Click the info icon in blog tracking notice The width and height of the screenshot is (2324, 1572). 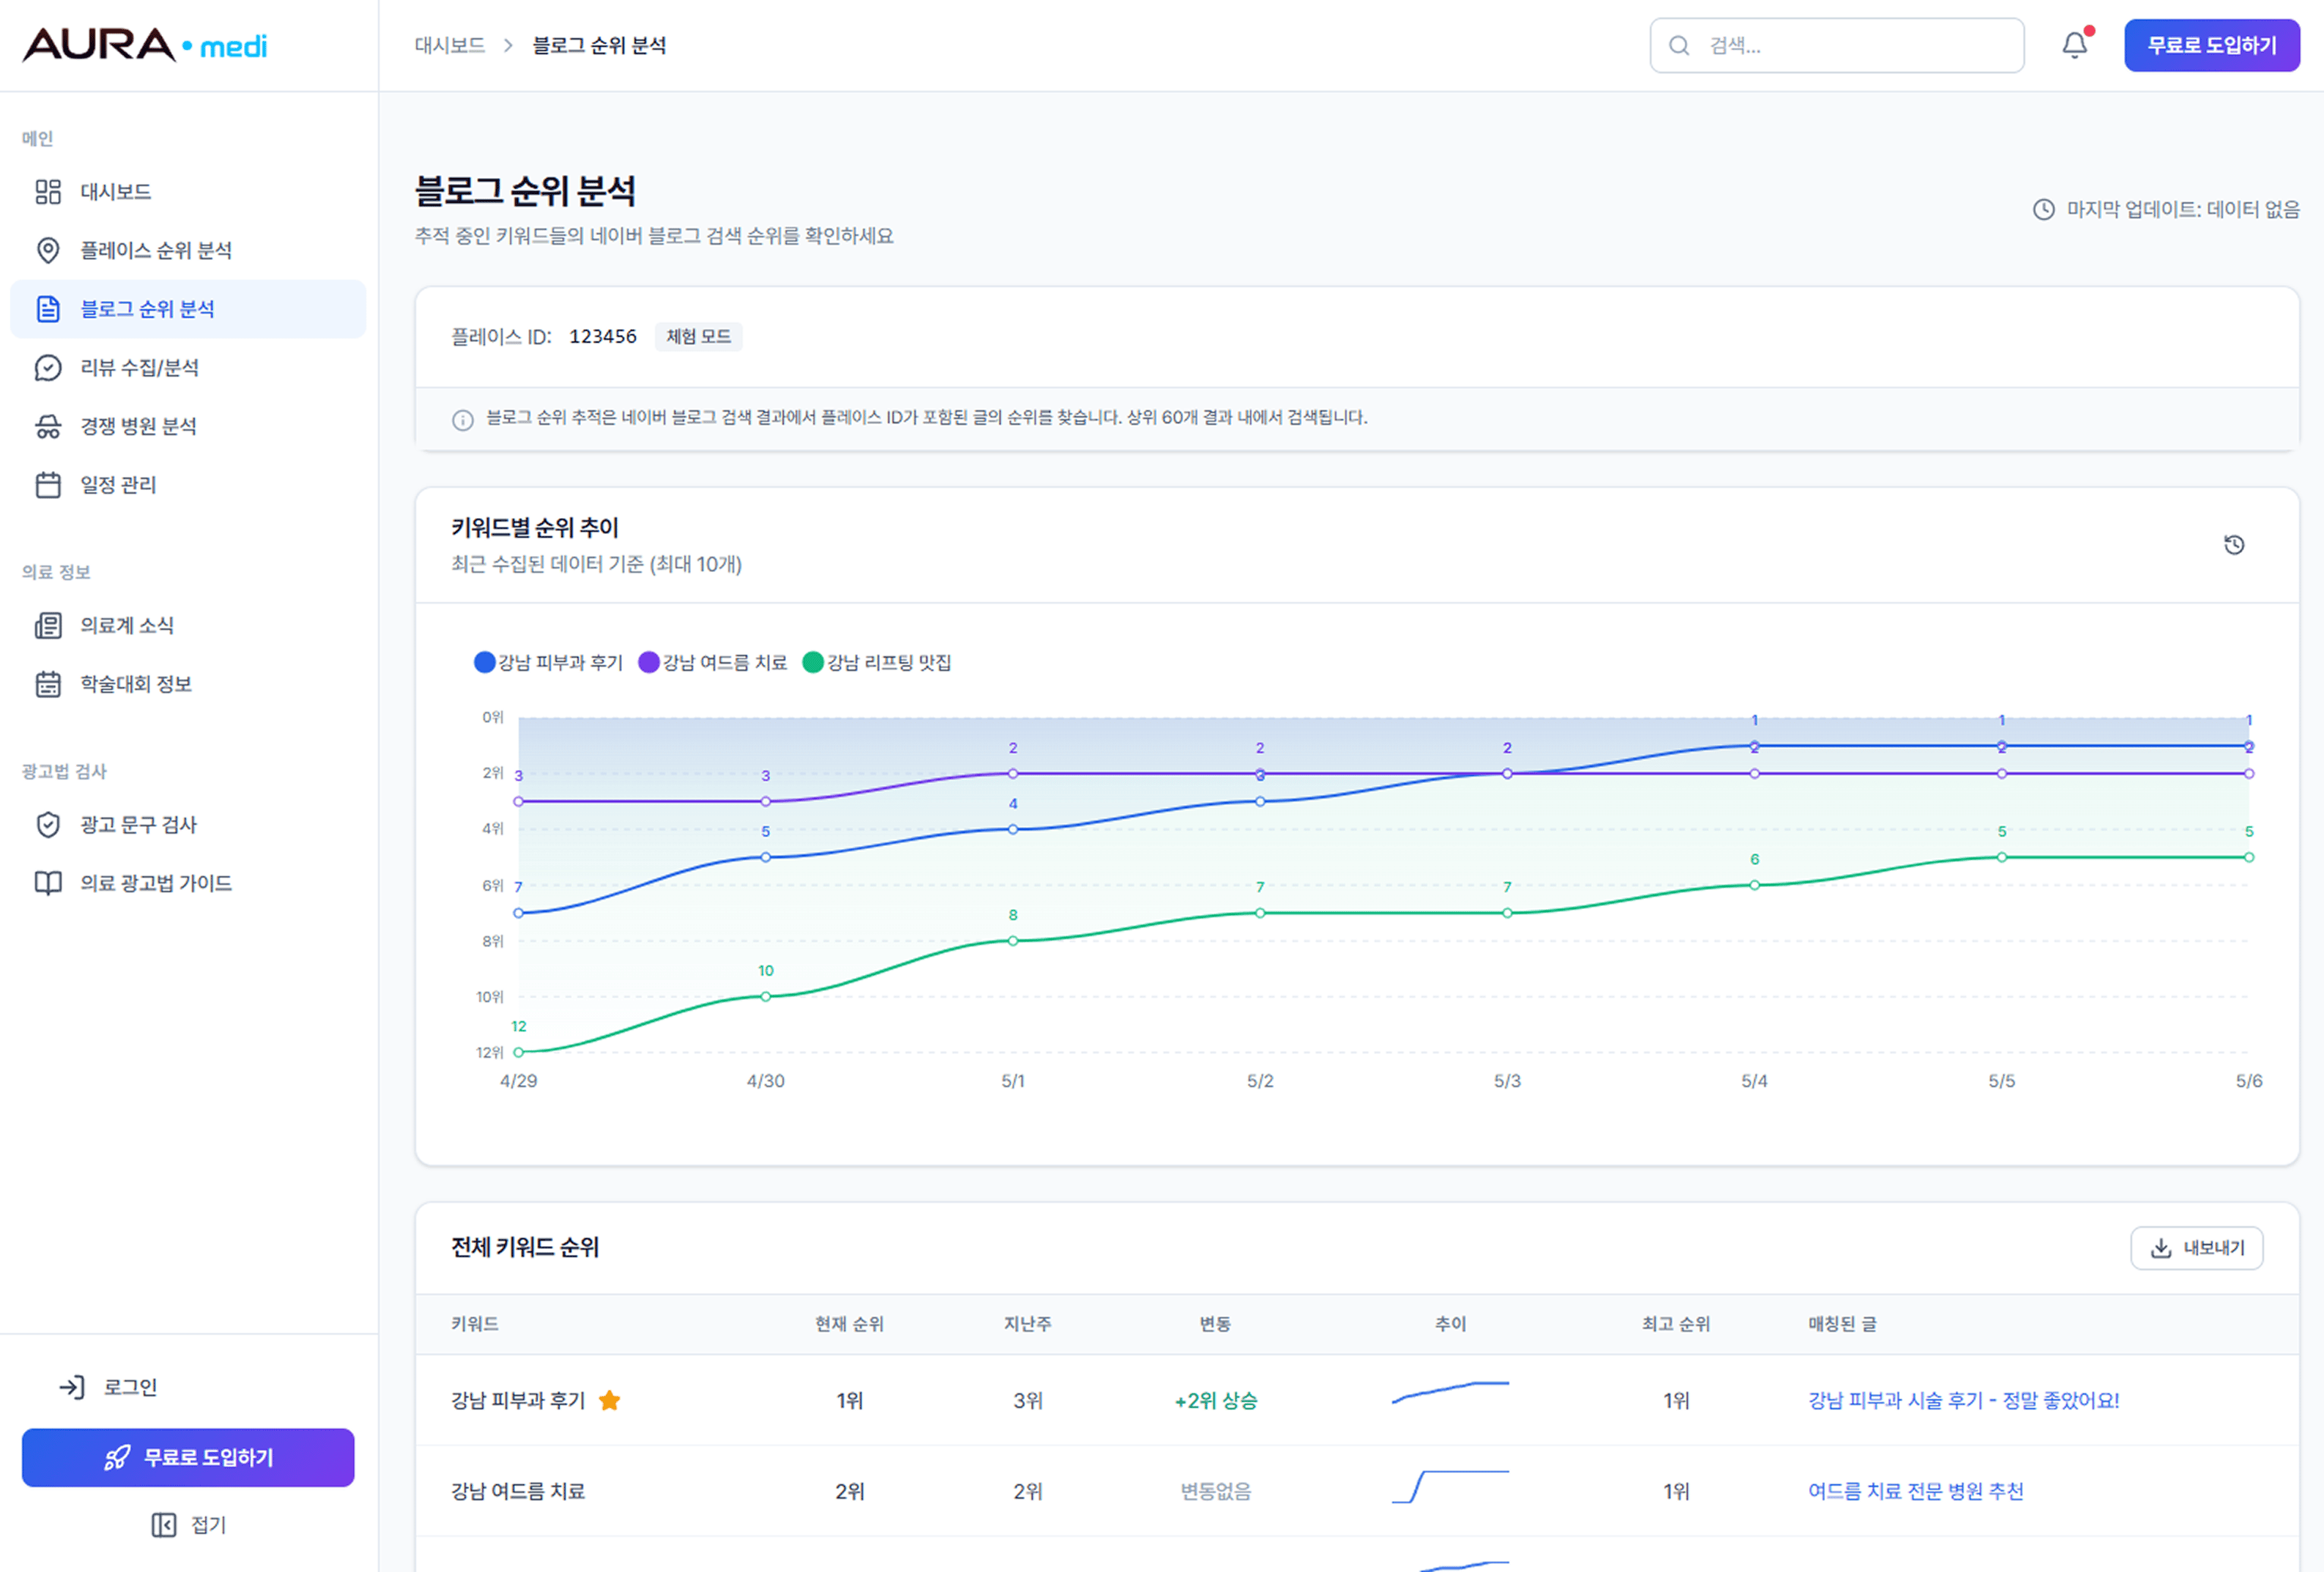tap(462, 420)
